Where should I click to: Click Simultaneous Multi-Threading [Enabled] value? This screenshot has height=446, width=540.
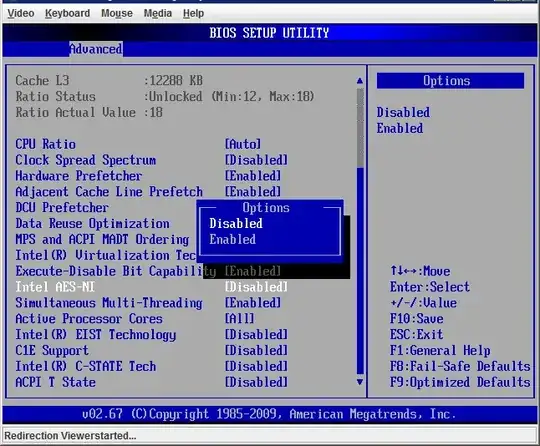click(253, 303)
